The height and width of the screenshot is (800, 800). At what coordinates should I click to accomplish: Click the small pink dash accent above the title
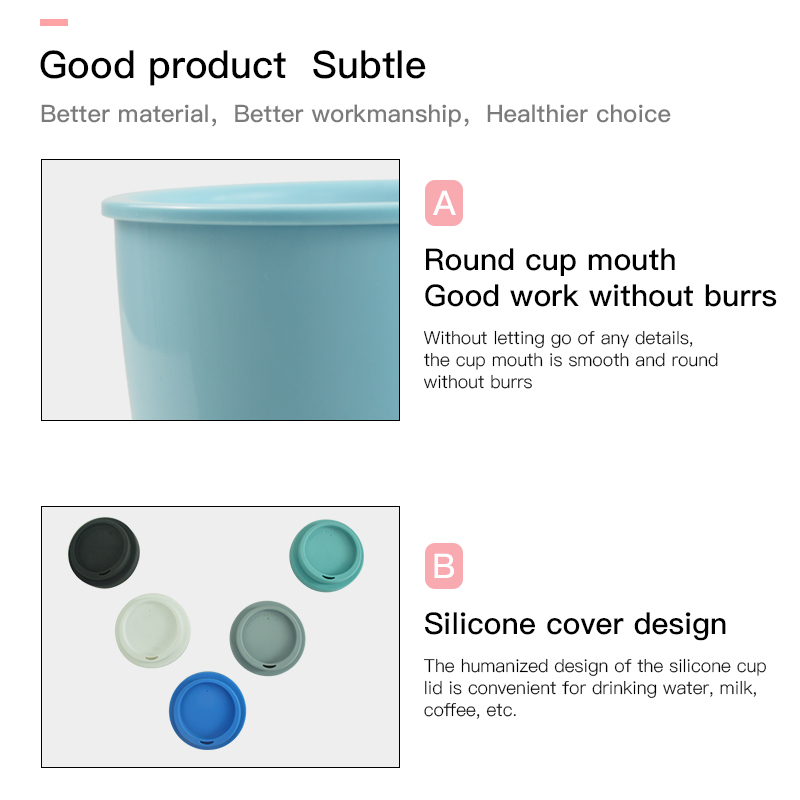(x=54, y=22)
